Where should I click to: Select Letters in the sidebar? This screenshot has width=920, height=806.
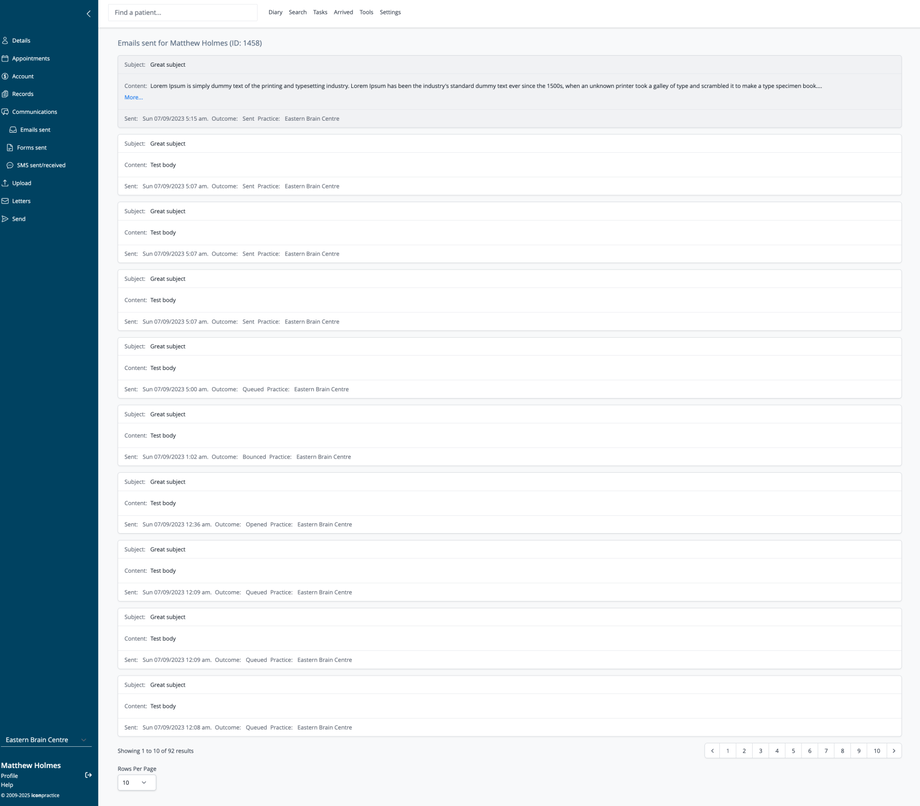coord(21,201)
